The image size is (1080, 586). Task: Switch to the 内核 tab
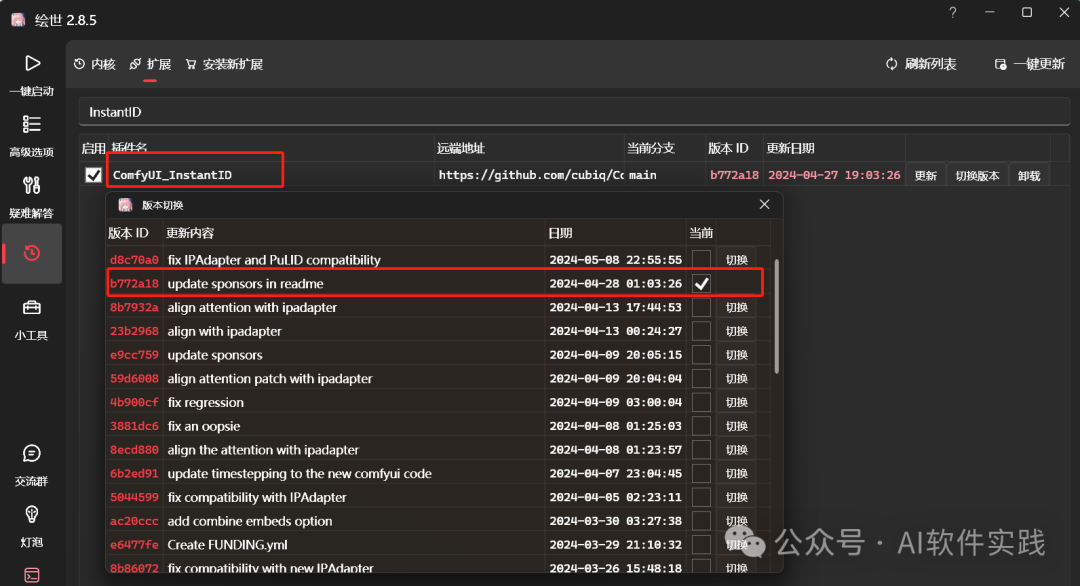coord(95,64)
